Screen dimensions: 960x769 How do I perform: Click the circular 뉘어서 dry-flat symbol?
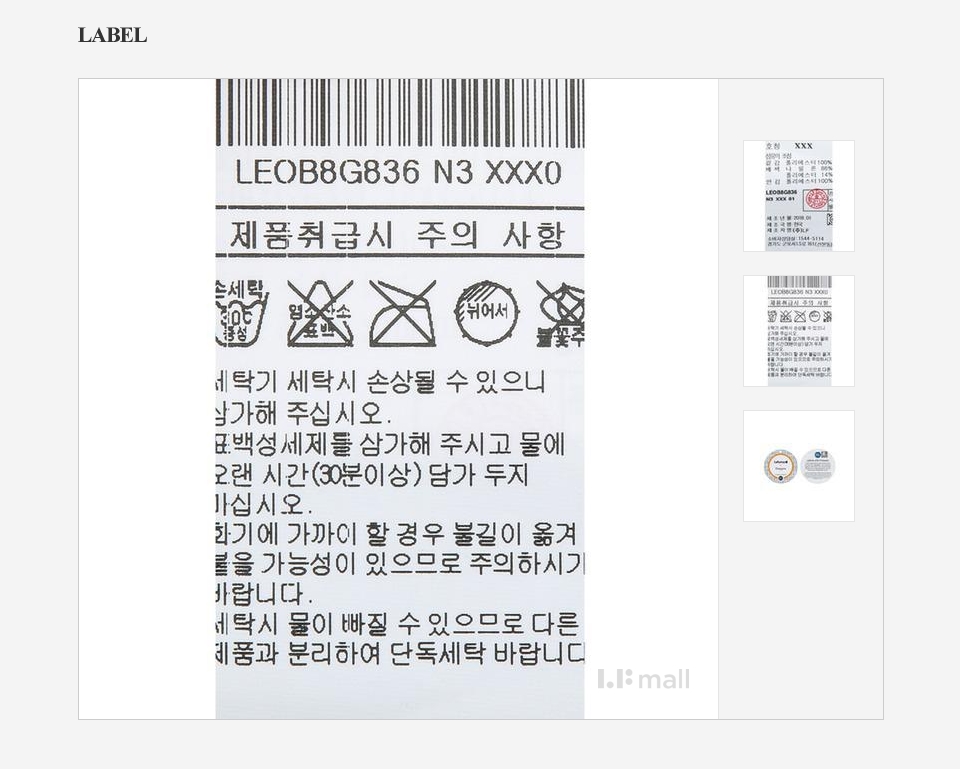coord(486,313)
